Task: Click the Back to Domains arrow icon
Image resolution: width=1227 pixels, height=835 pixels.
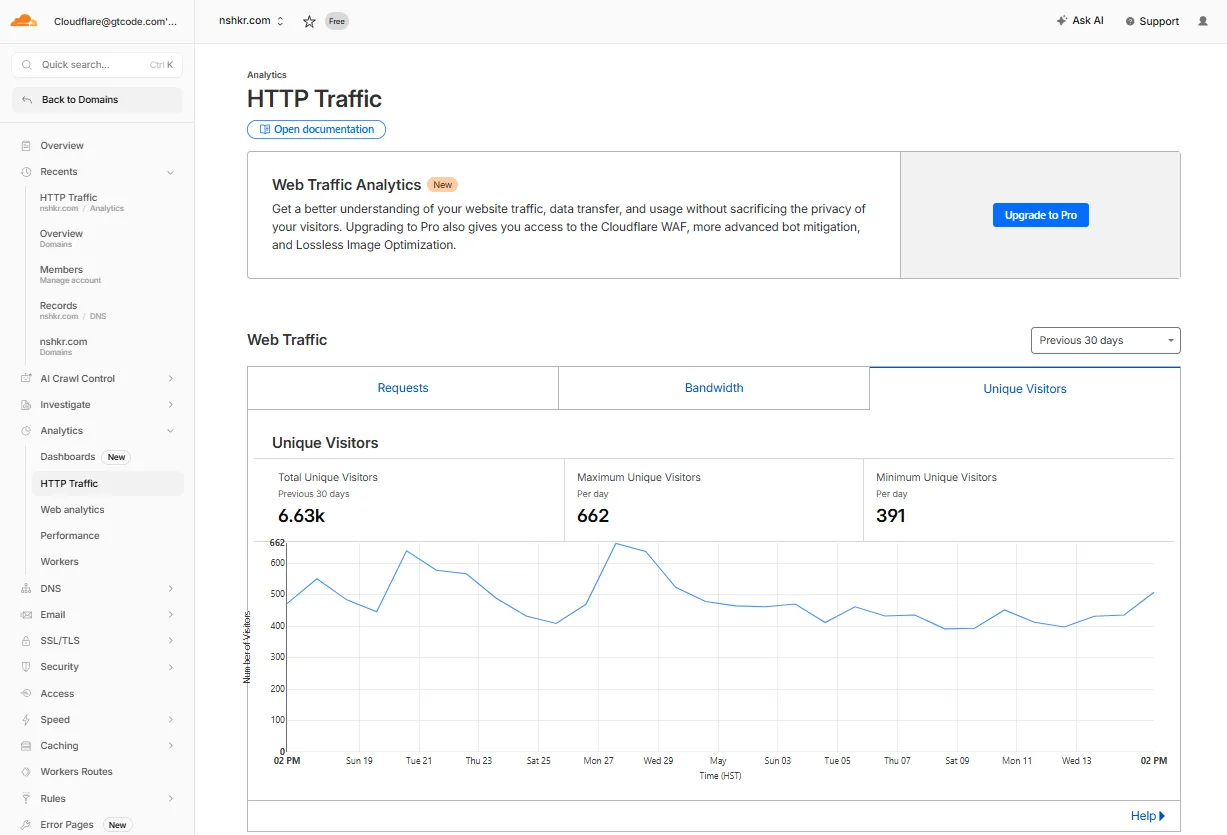Action: (x=27, y=100)
